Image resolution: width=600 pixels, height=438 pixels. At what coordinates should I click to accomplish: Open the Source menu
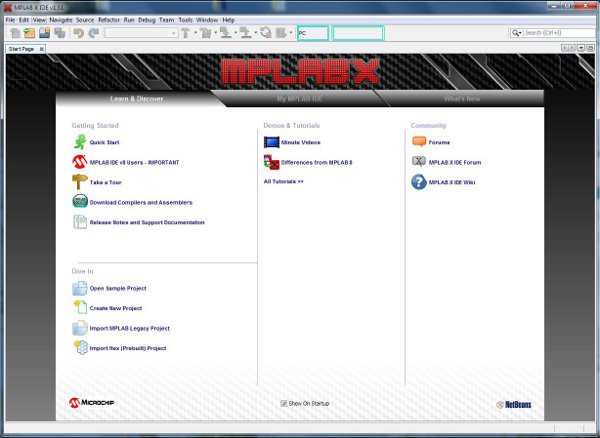pyautogui.click(x=85, y=20)
